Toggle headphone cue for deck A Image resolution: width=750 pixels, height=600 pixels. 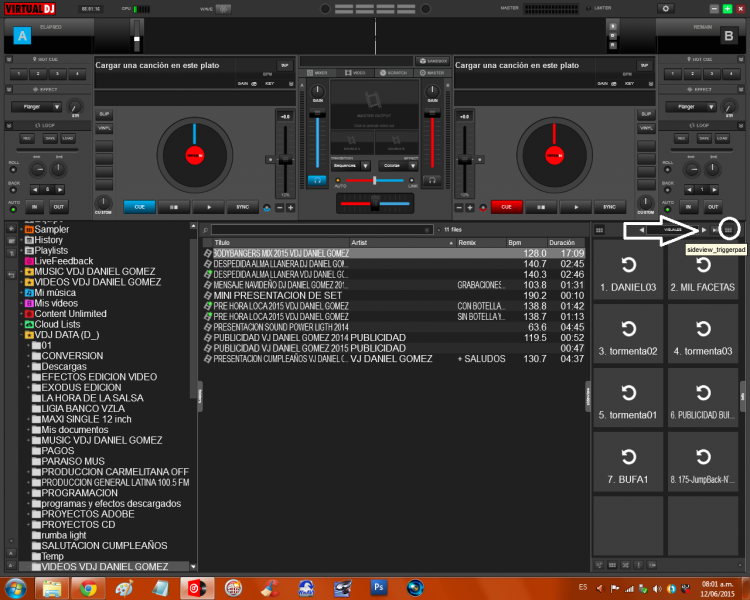tap(317, 180)
